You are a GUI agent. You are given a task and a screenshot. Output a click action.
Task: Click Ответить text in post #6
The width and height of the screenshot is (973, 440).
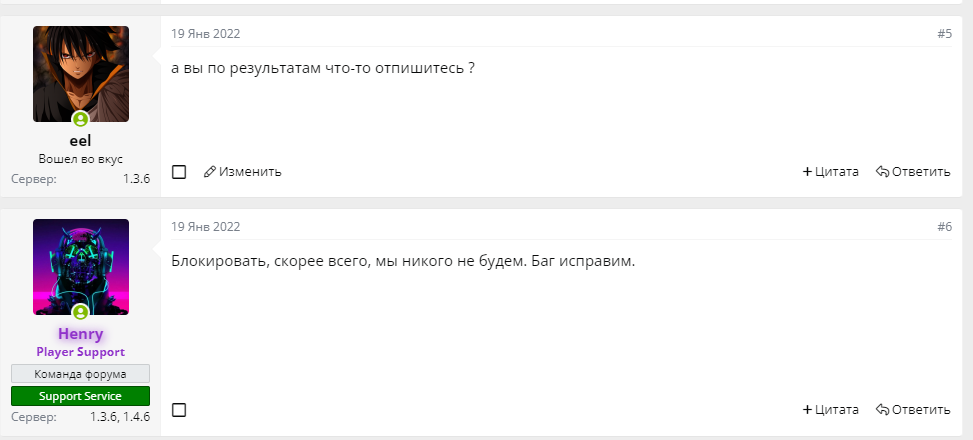921,410
